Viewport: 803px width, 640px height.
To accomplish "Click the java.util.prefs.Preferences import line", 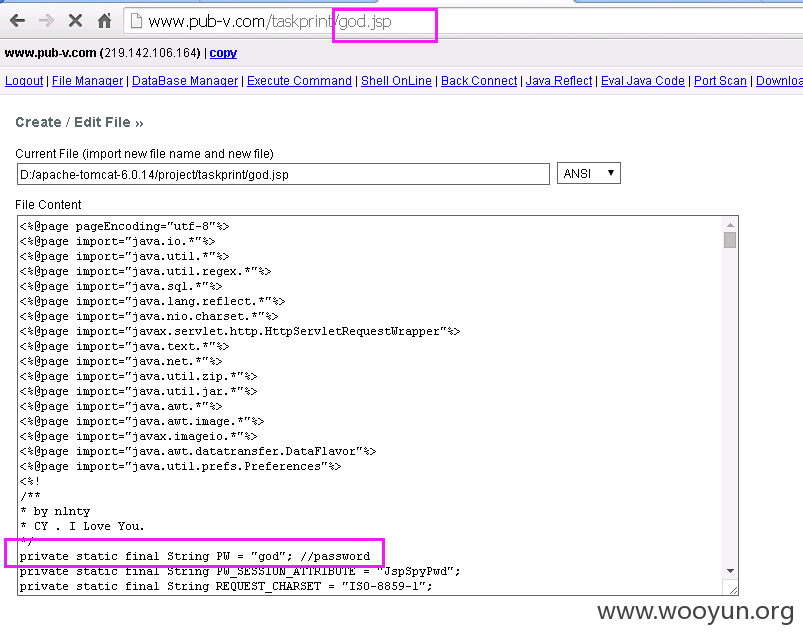I will [x=180, y=466].
